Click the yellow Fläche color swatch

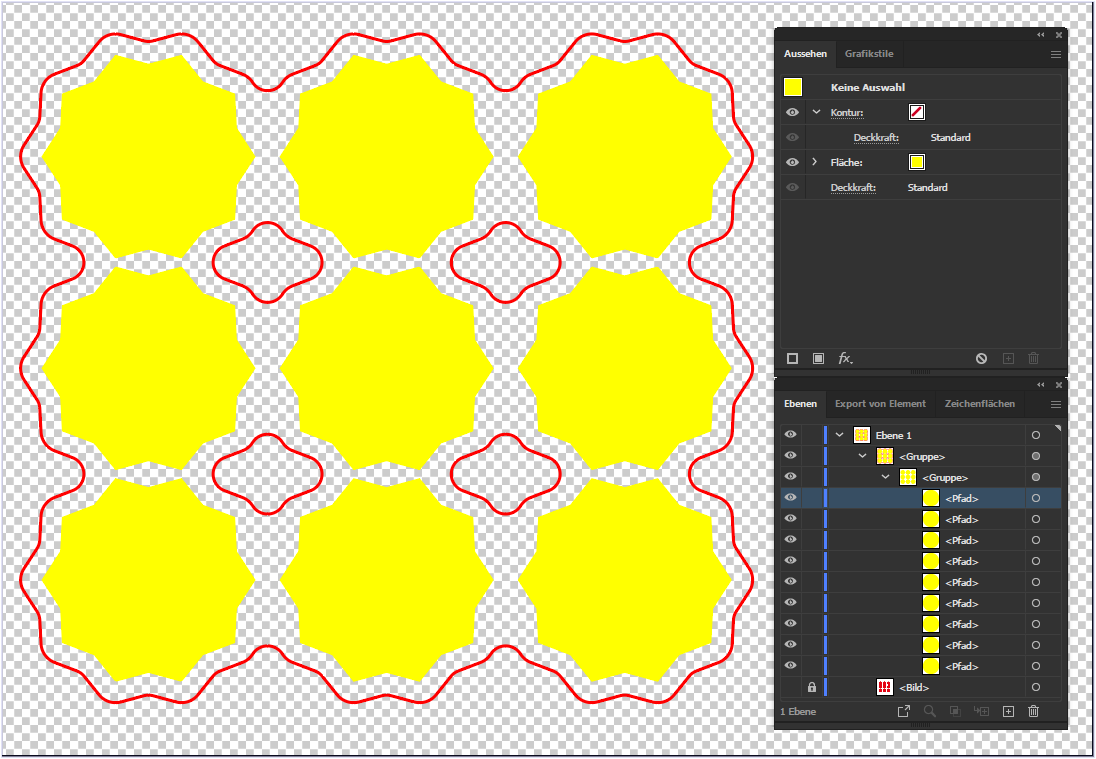(x=917, y=161)
